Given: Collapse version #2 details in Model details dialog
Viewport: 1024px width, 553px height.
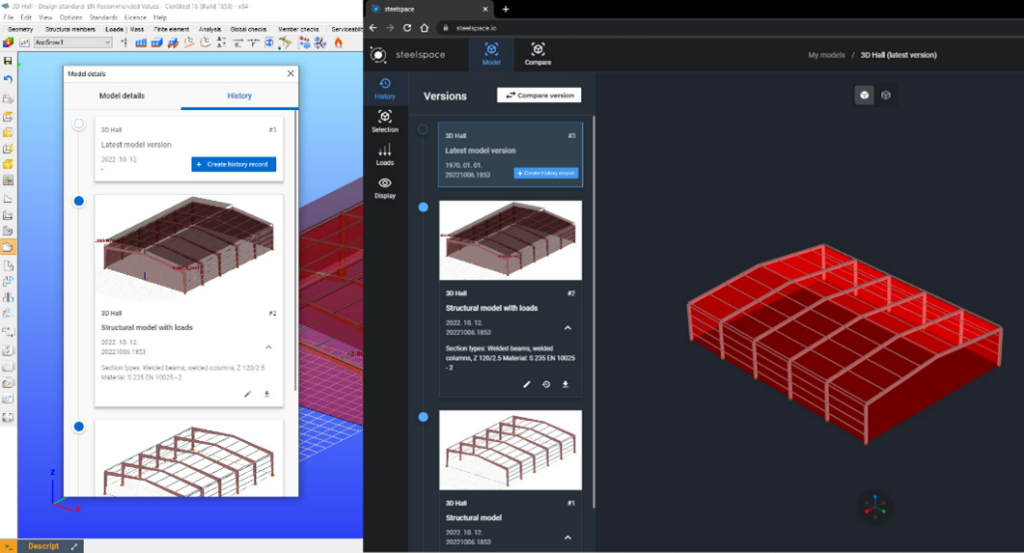Looking at the screenshot, I should pyautogui.click(x=268, y=347).
